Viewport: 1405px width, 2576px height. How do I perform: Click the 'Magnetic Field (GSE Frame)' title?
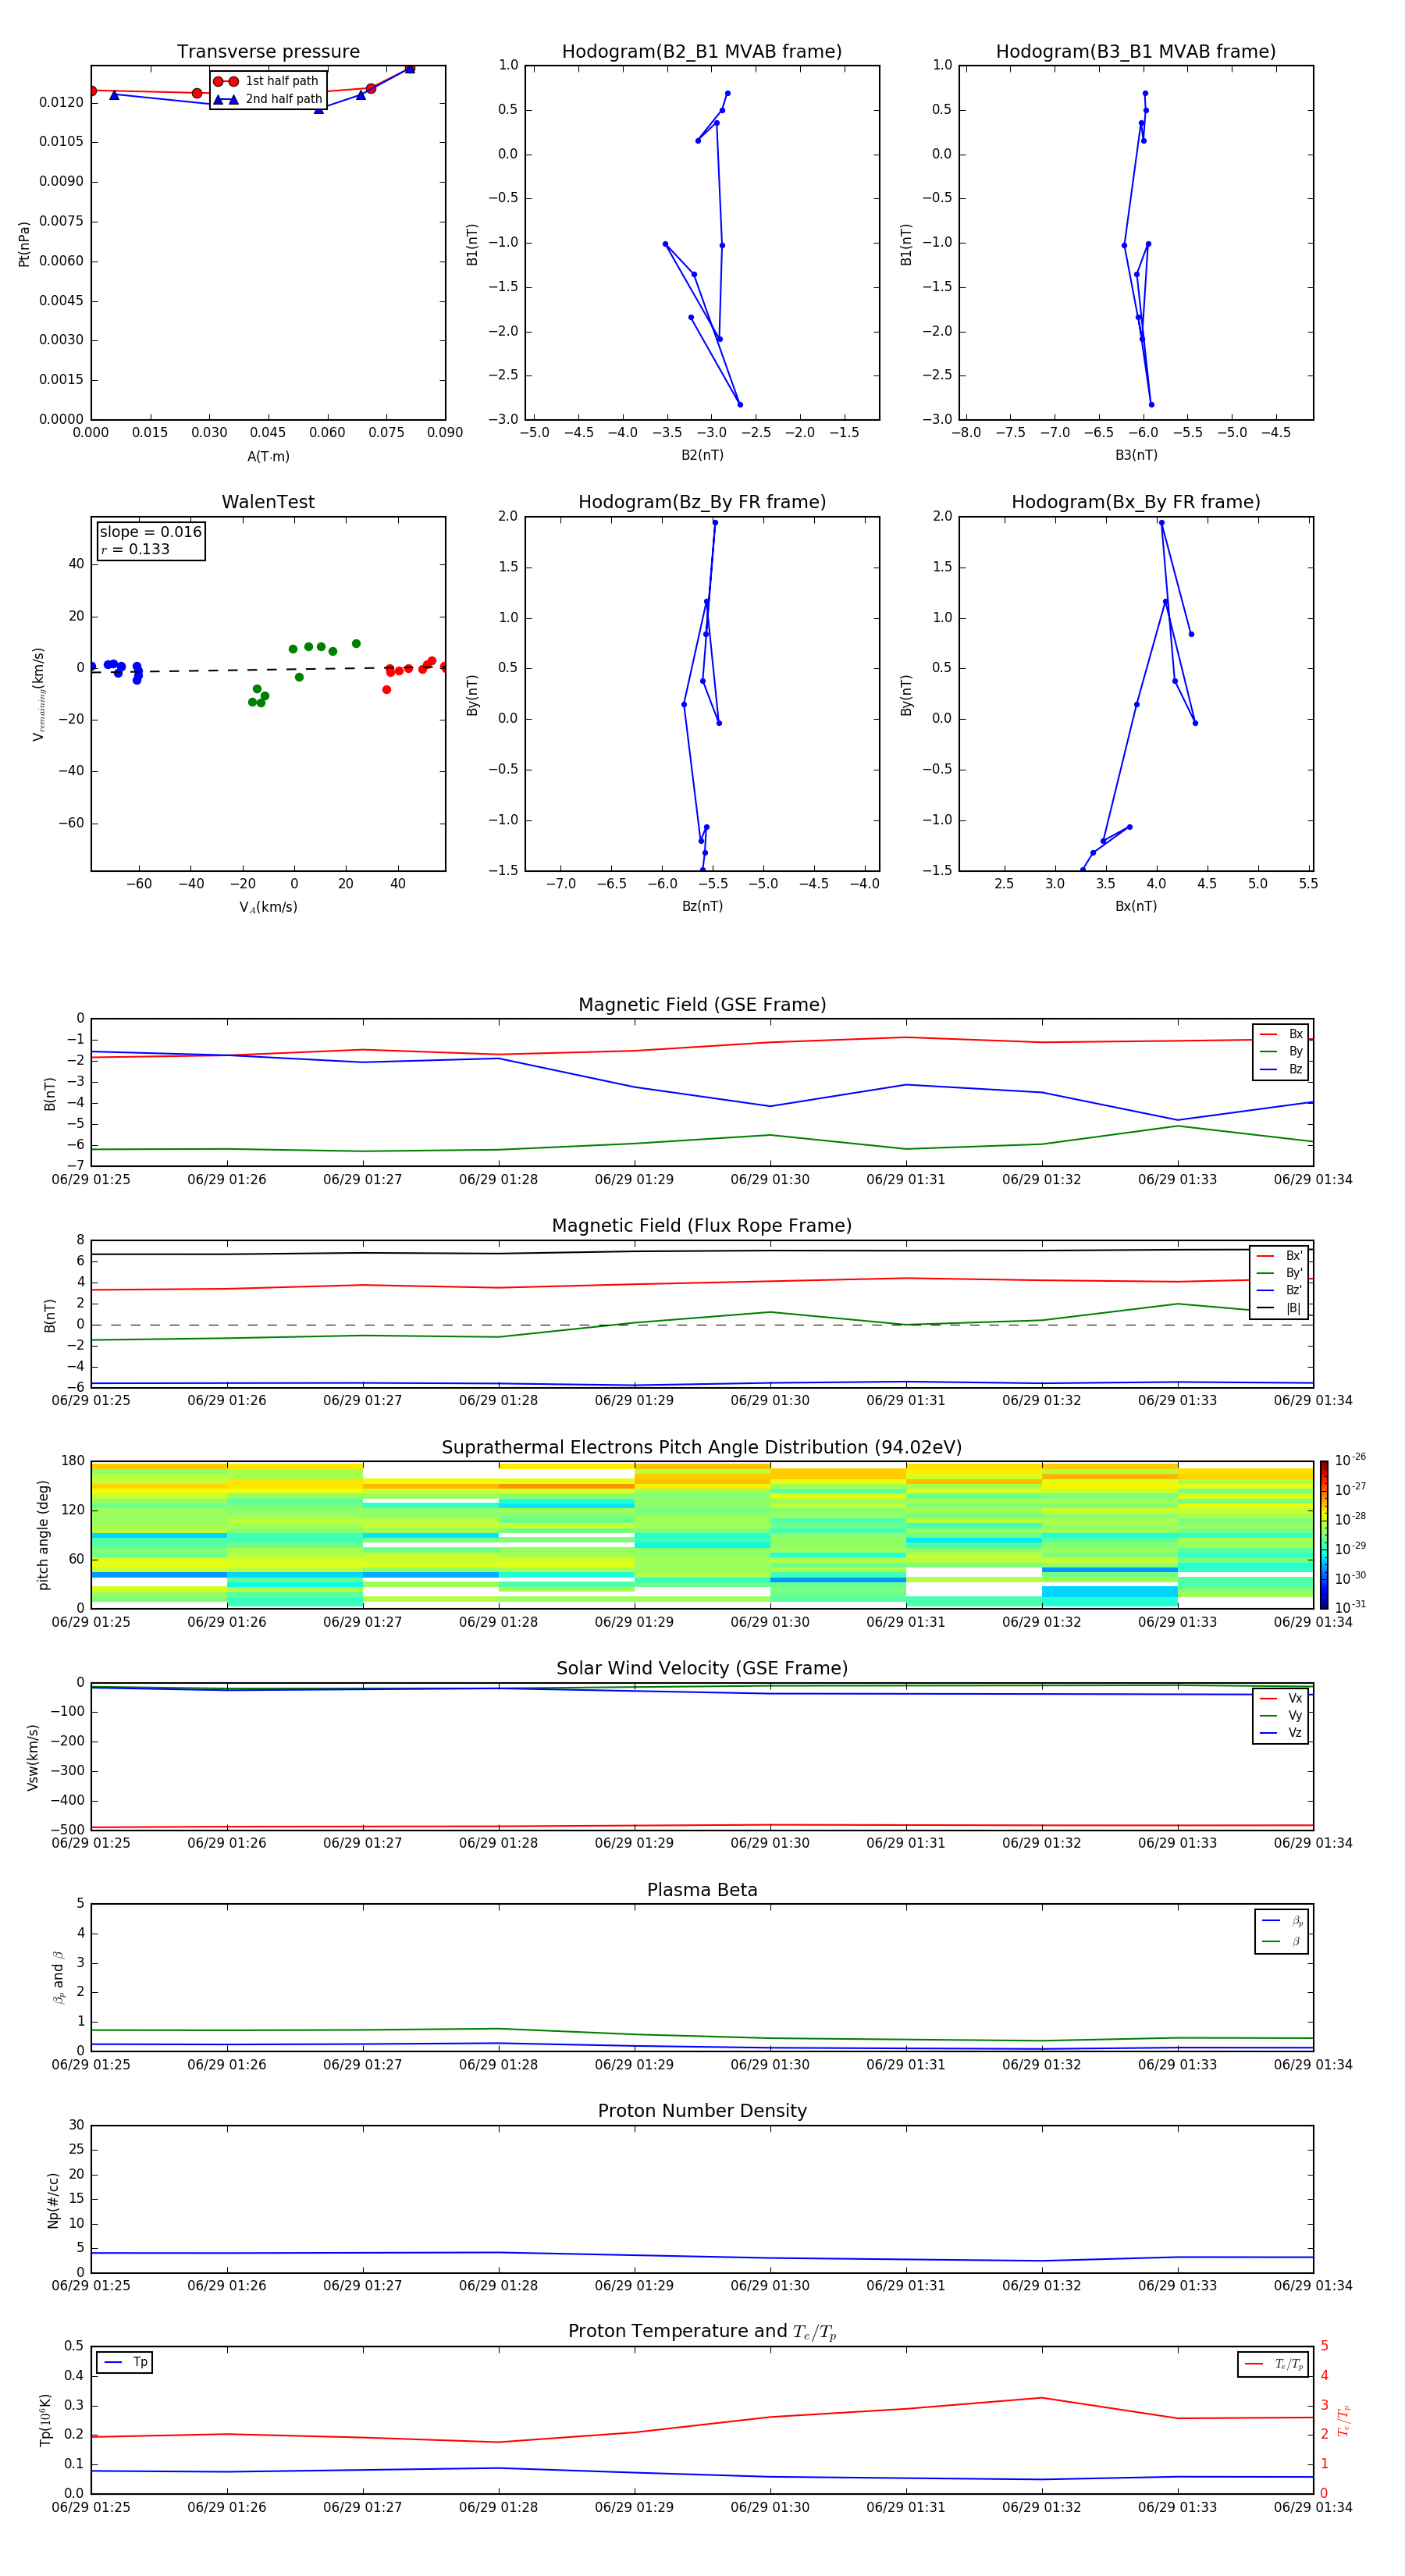pos(702,1004)
